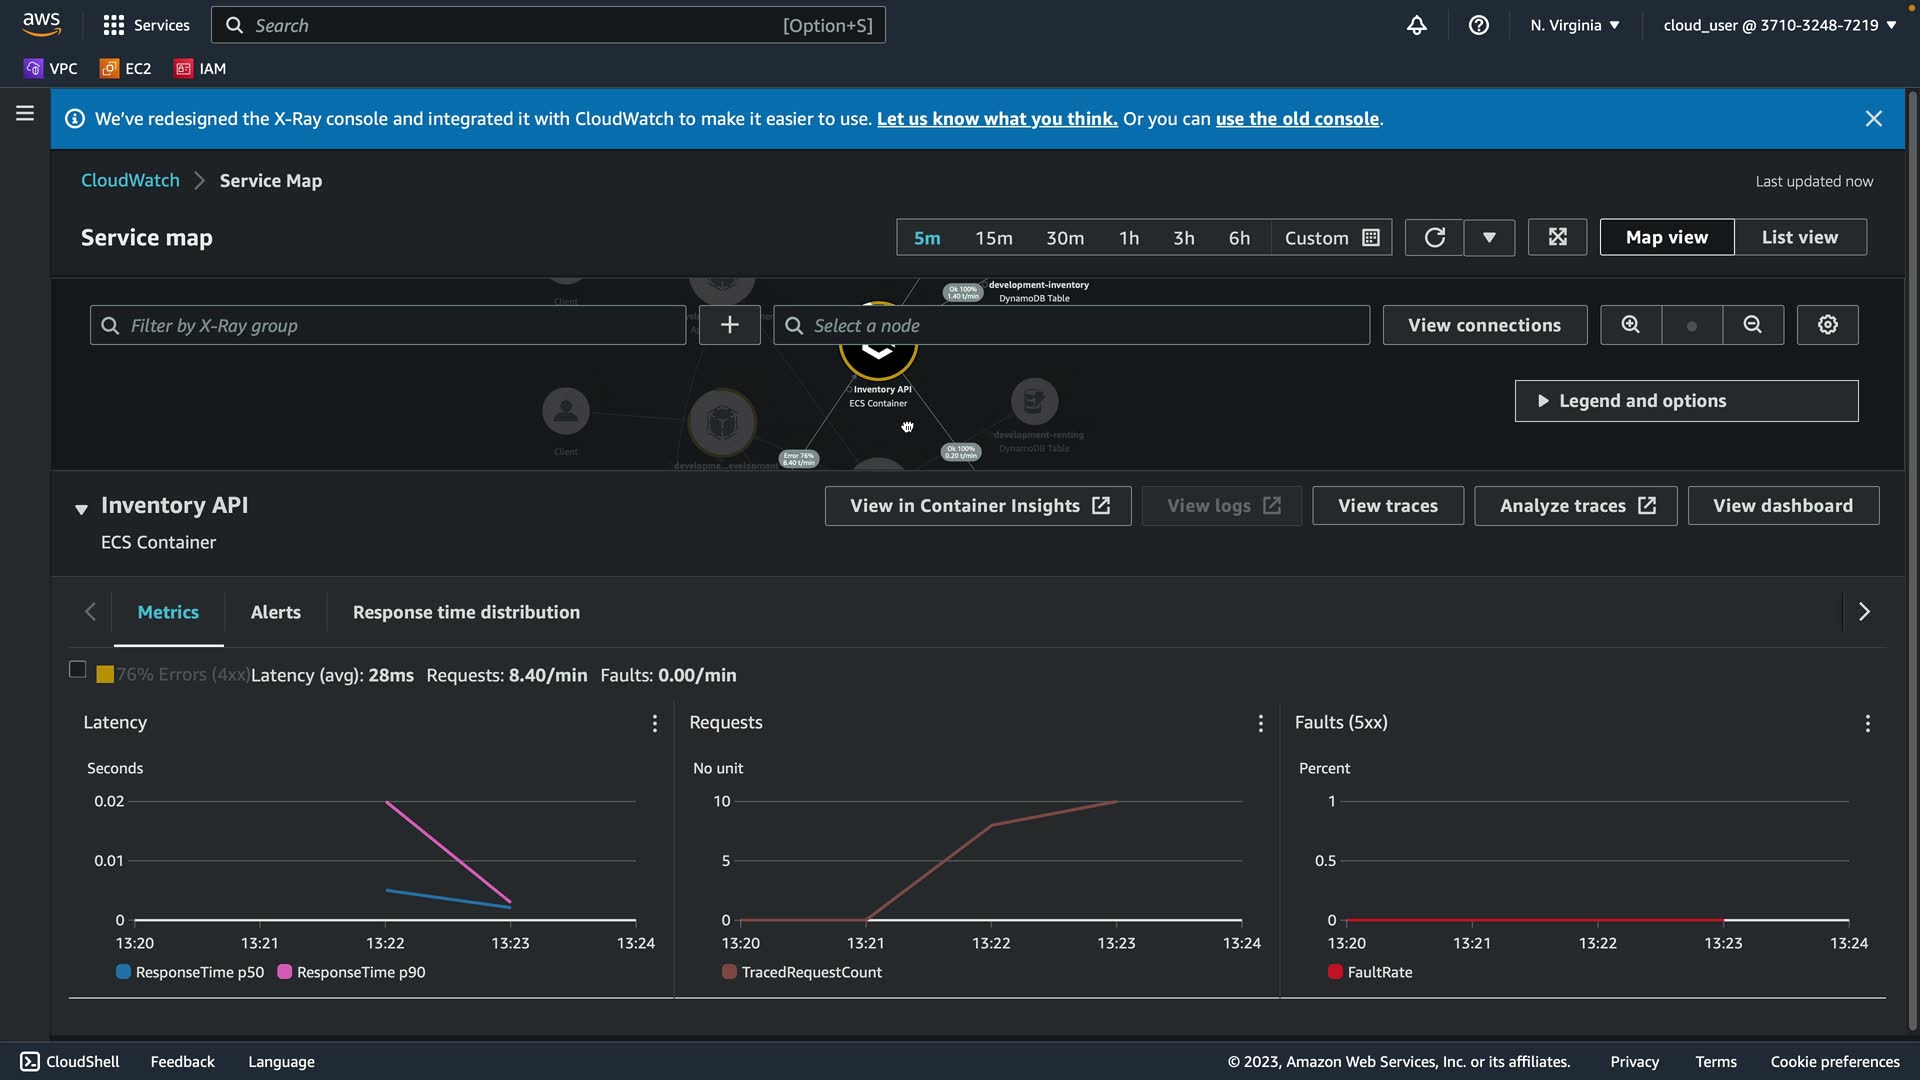
Task: Zoom out on the service map
Action: [1752, 325]
